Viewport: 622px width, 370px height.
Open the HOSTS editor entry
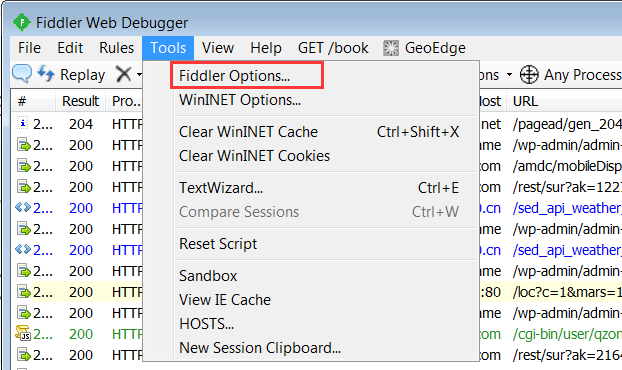(x=206, y=324)
